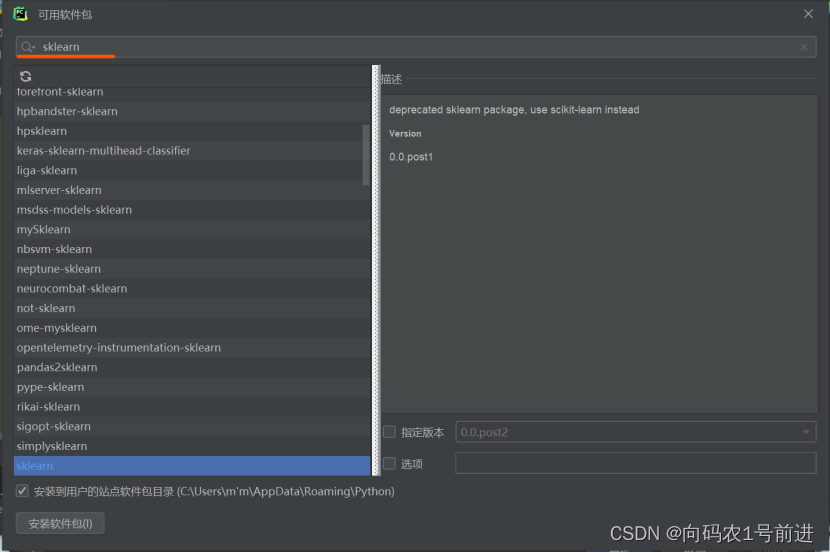
Task: Open the version dropdown showing 0.0.post2
Action: [635, 432]
